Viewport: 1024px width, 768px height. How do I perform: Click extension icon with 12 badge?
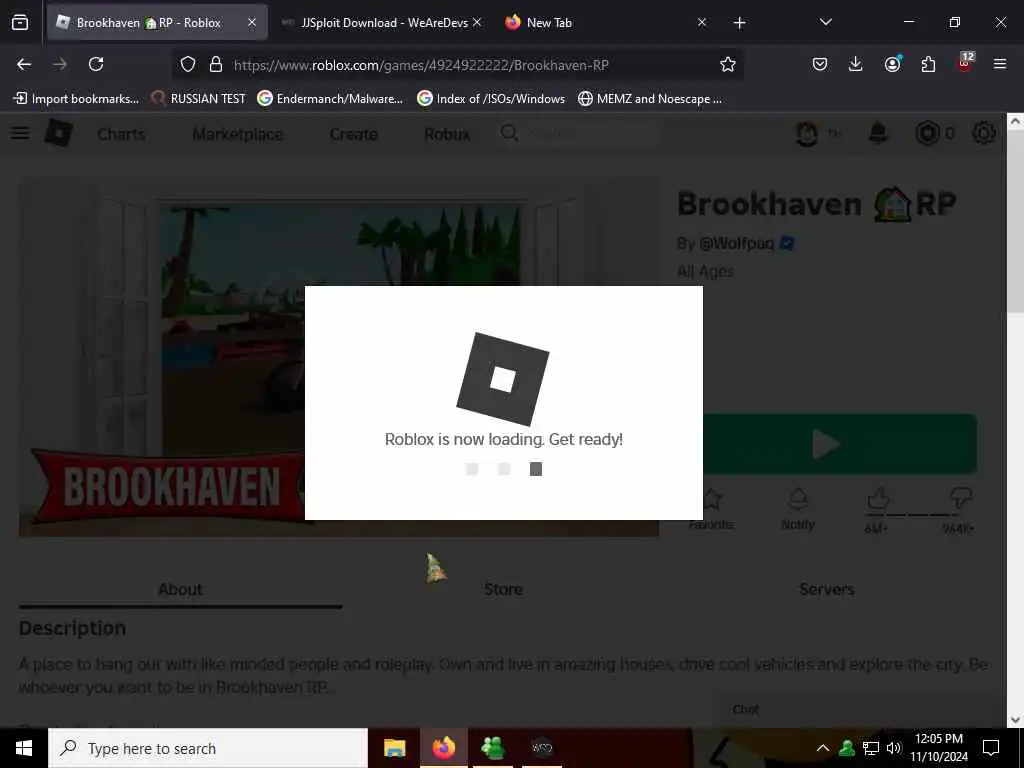click(965, 62)
